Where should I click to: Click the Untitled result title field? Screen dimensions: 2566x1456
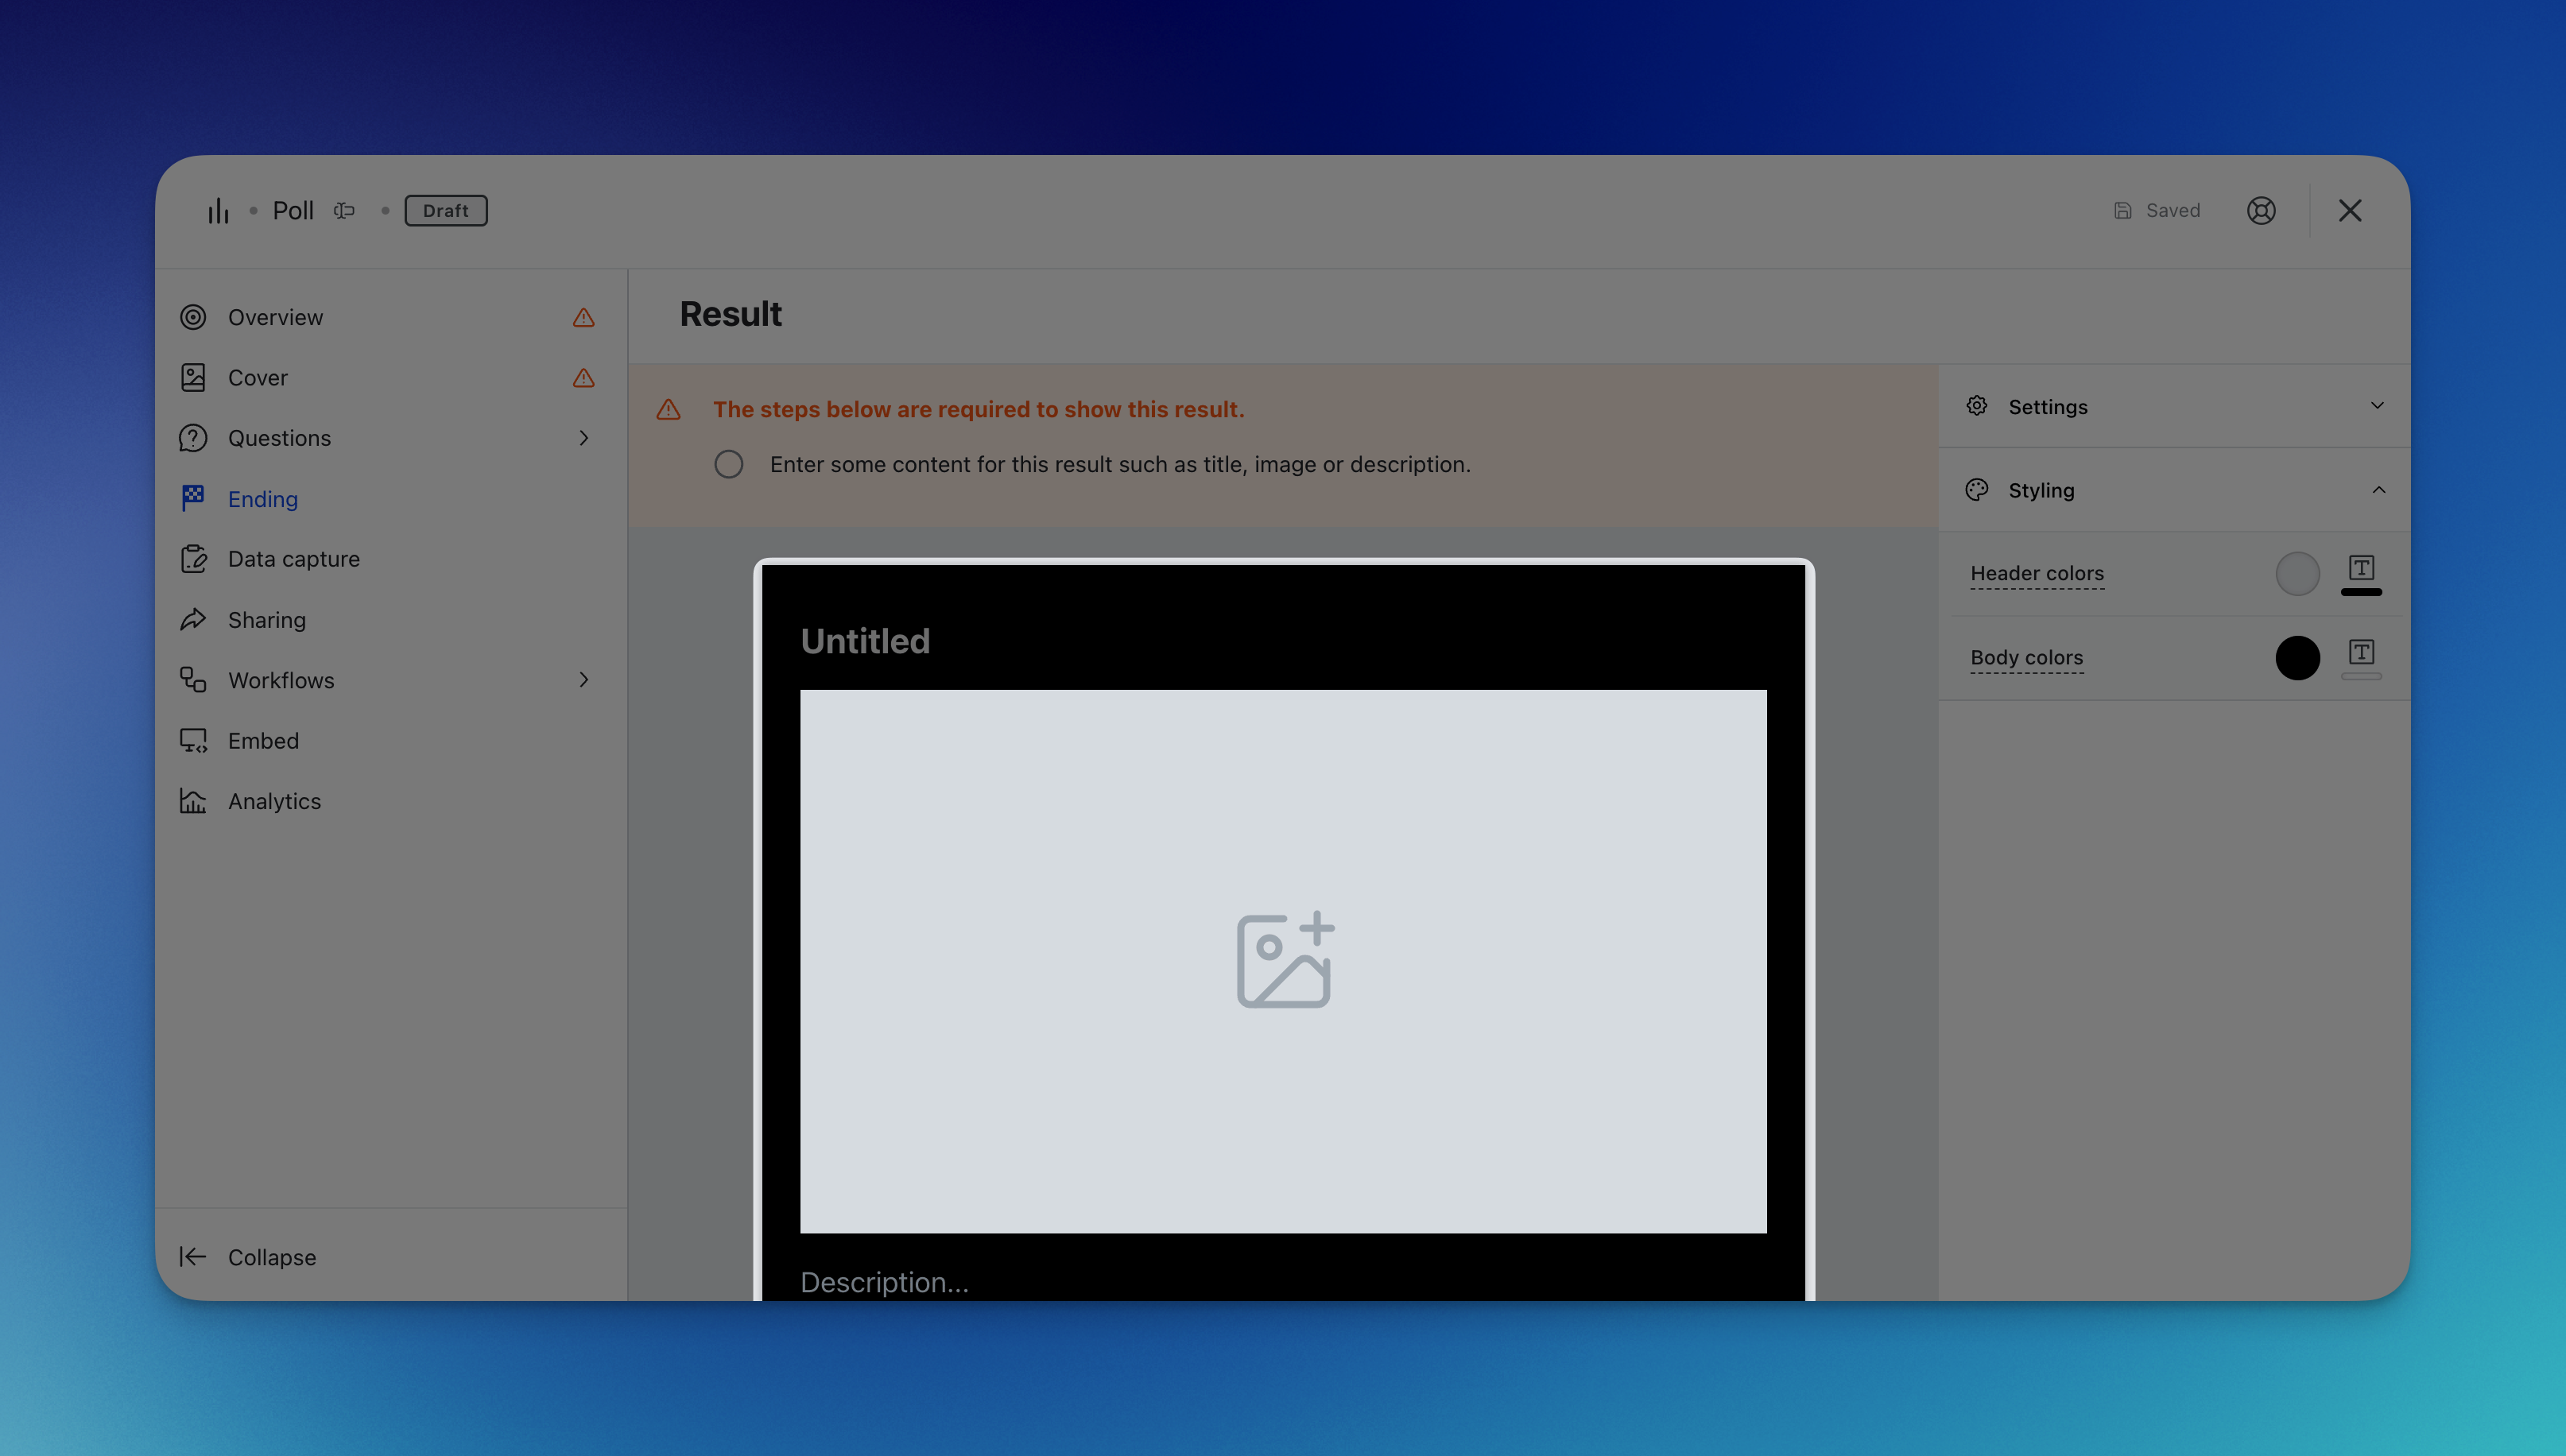click(865, 641)
